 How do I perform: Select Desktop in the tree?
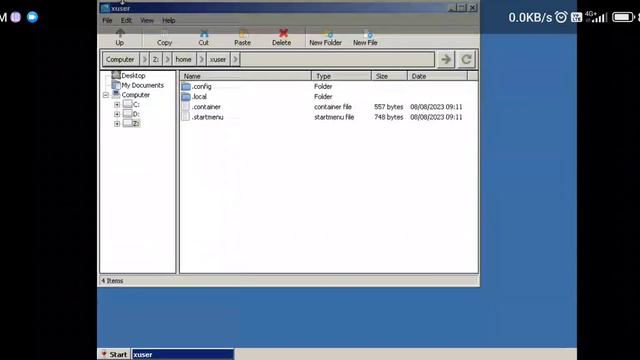click(133, 76)
